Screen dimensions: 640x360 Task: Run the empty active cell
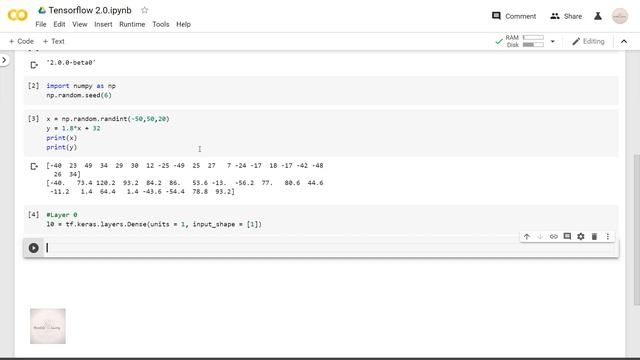[33, 248]
